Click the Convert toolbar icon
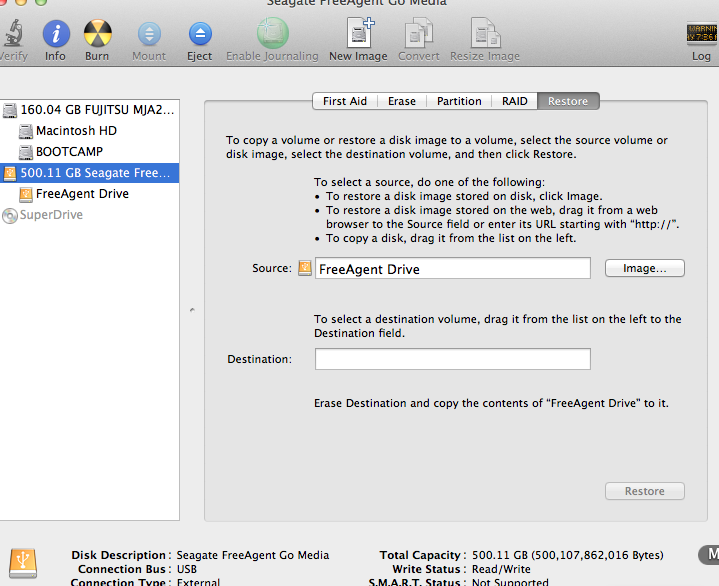 point(419,33)
